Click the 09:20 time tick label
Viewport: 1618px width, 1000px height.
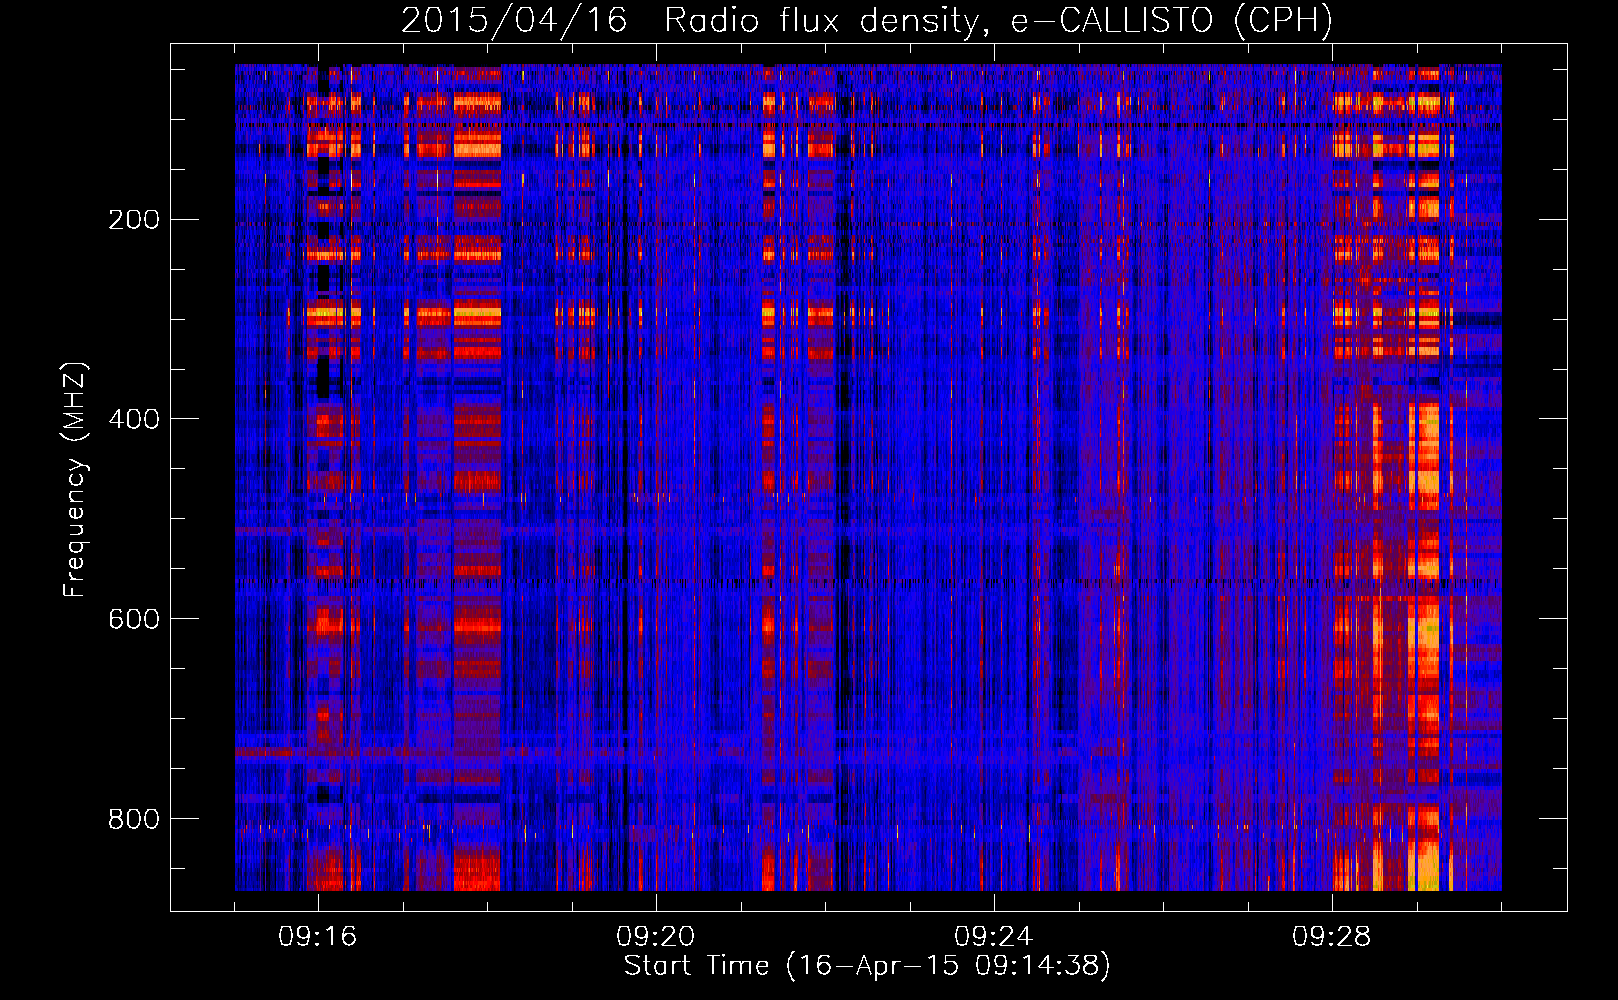point(656,937)
